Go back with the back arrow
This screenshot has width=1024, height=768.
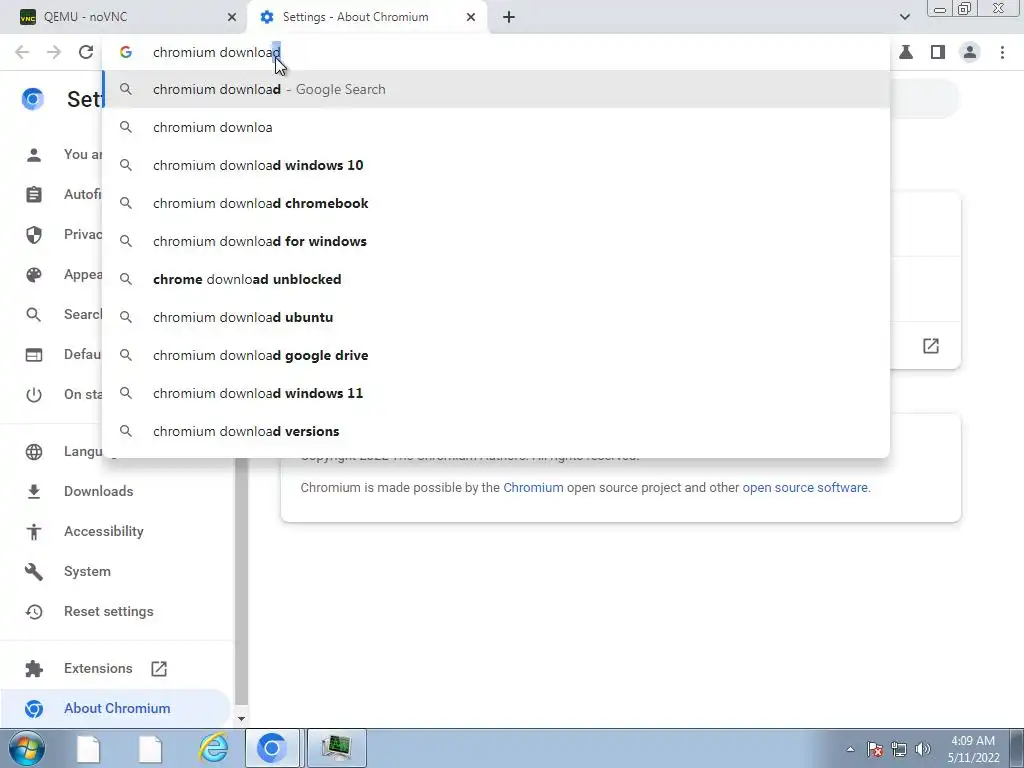coord(22,52)
